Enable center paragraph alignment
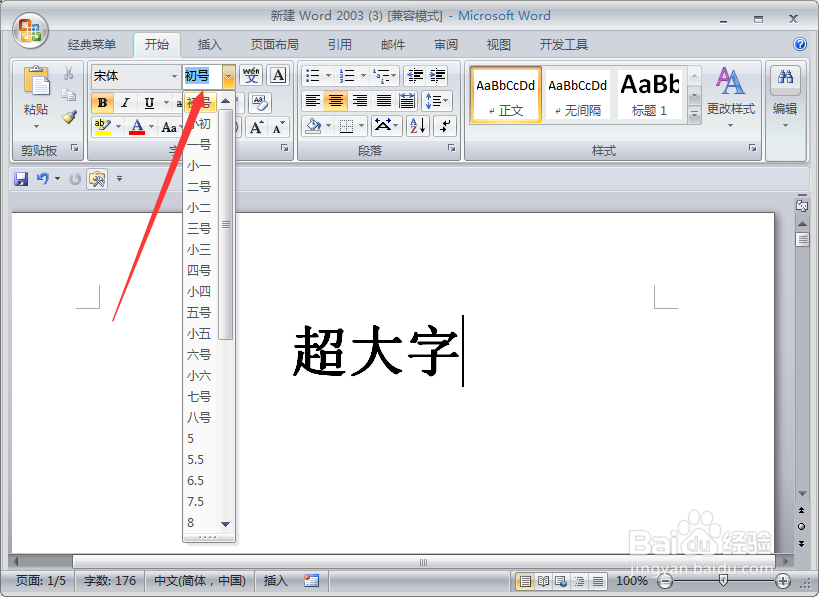The height and width of the screenshot is (597, 819). click(335, 102)
